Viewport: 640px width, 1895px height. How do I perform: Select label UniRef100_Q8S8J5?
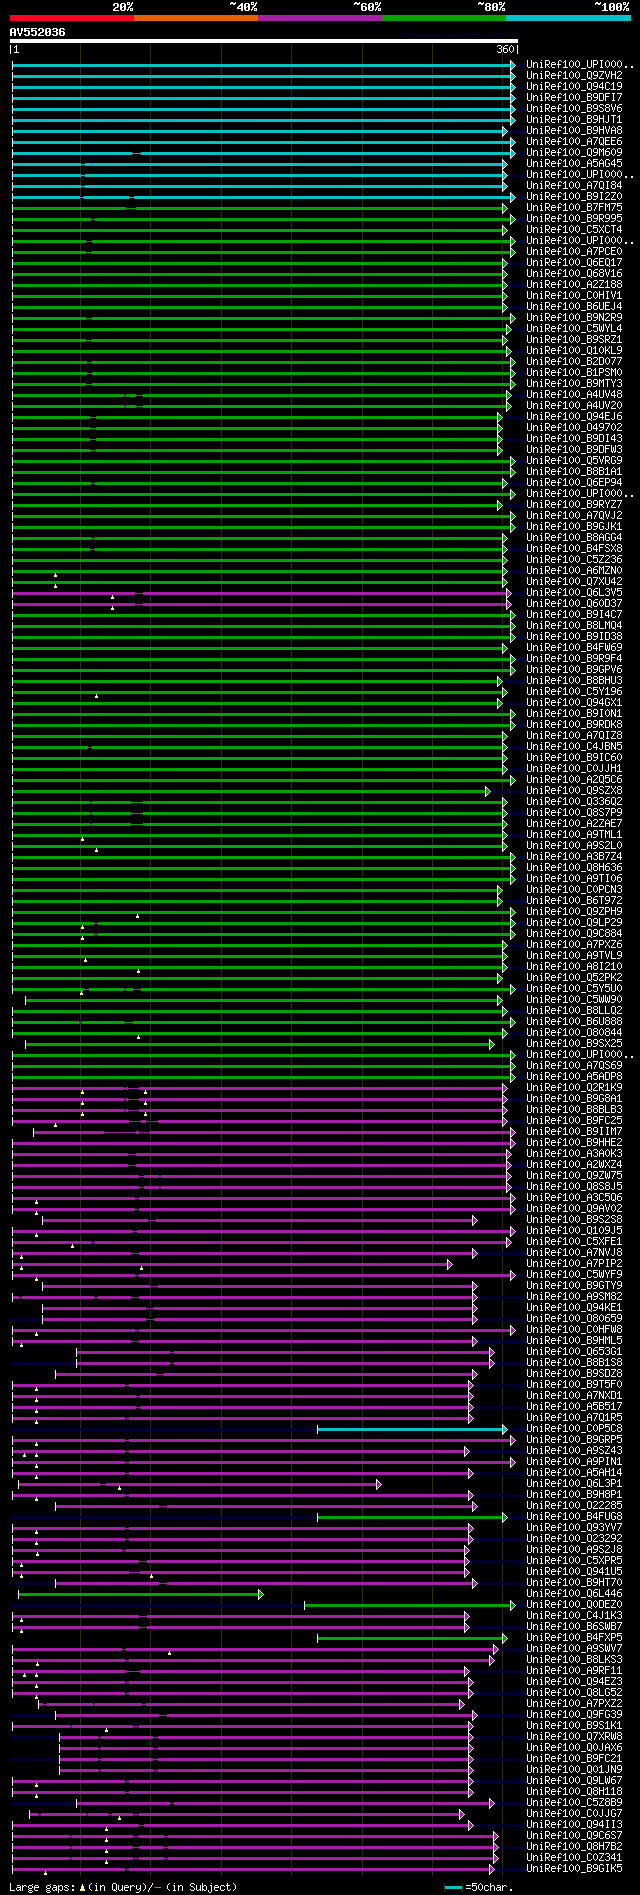[574, 1186]
